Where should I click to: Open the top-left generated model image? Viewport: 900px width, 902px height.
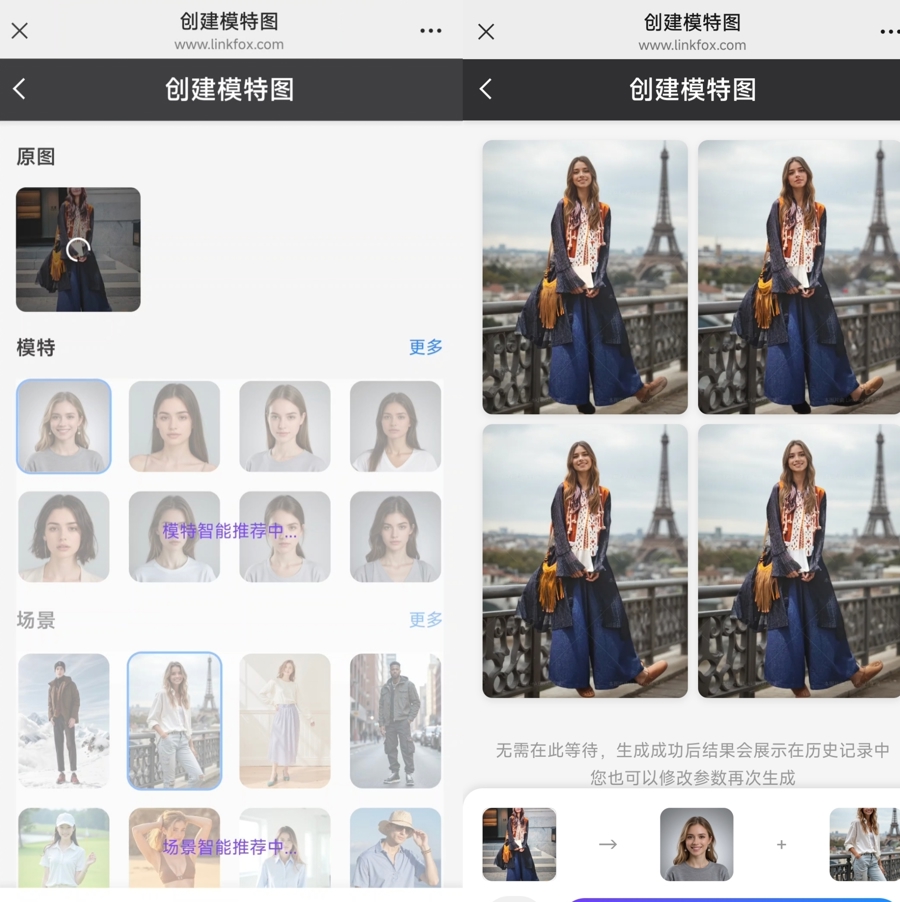(x=585, y=277)
